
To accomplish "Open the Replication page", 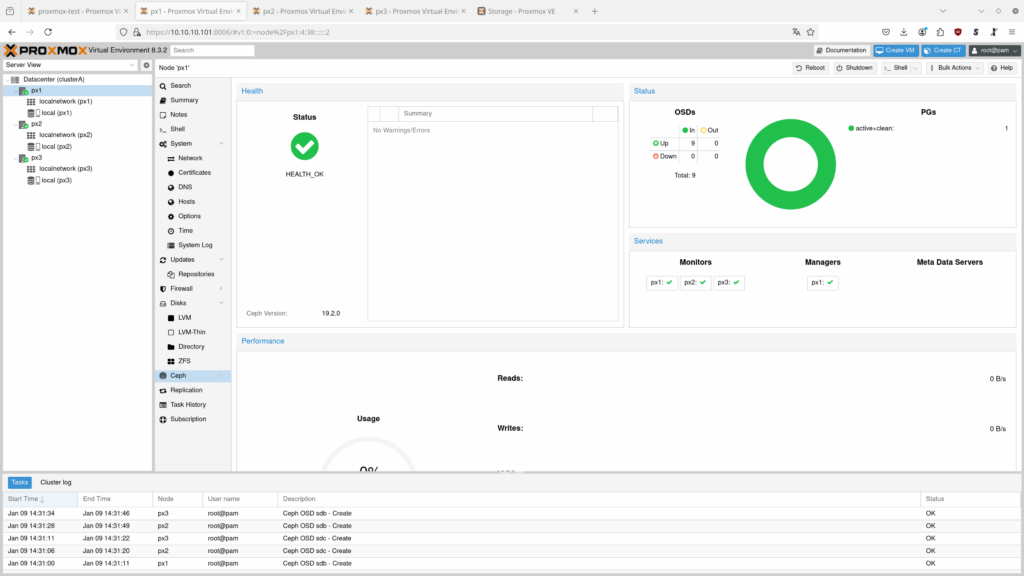I will [186, 390].
